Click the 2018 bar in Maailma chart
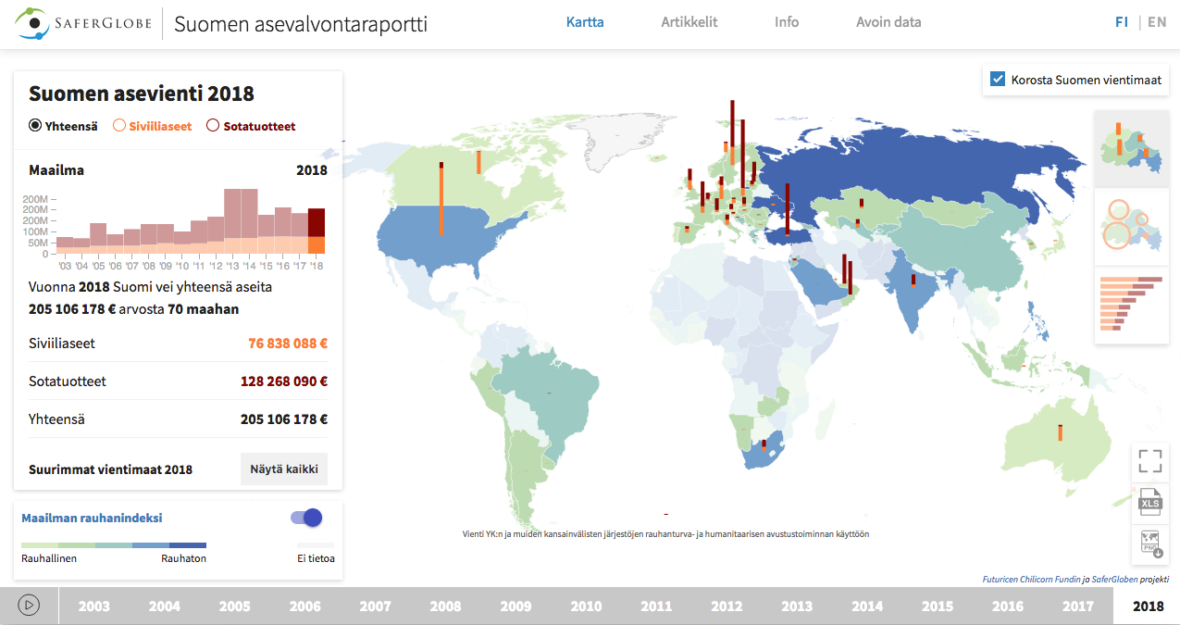 [316, 231]
